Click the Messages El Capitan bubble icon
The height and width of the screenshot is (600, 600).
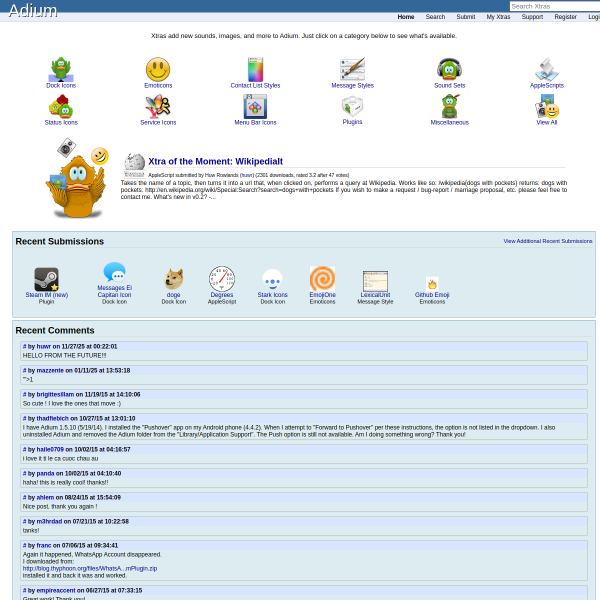pyautogui.click(x=114, y=272)
